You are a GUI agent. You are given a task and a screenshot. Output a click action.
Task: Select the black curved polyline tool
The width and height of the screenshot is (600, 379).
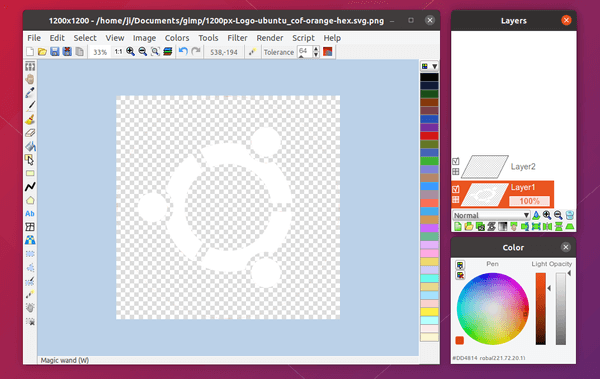pos(30,186)
